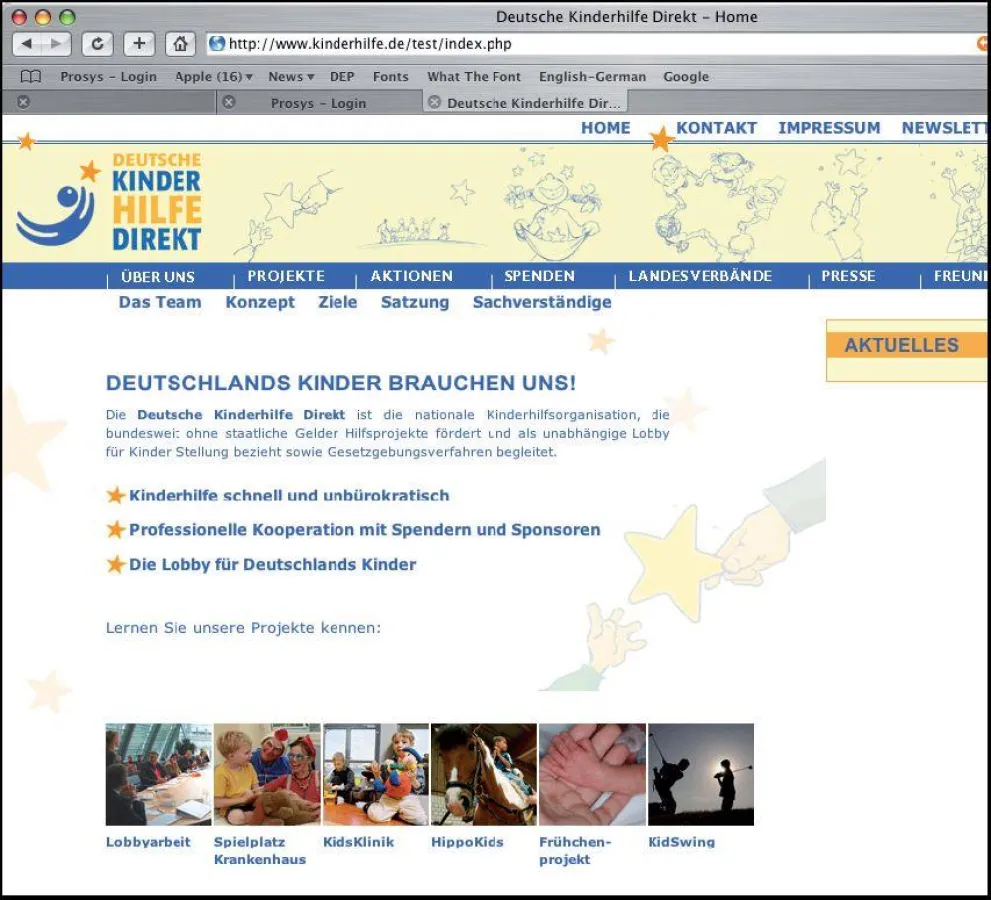Click the browser back arrow button
This screenshot has width=991, height=900.
coord(27,44)
